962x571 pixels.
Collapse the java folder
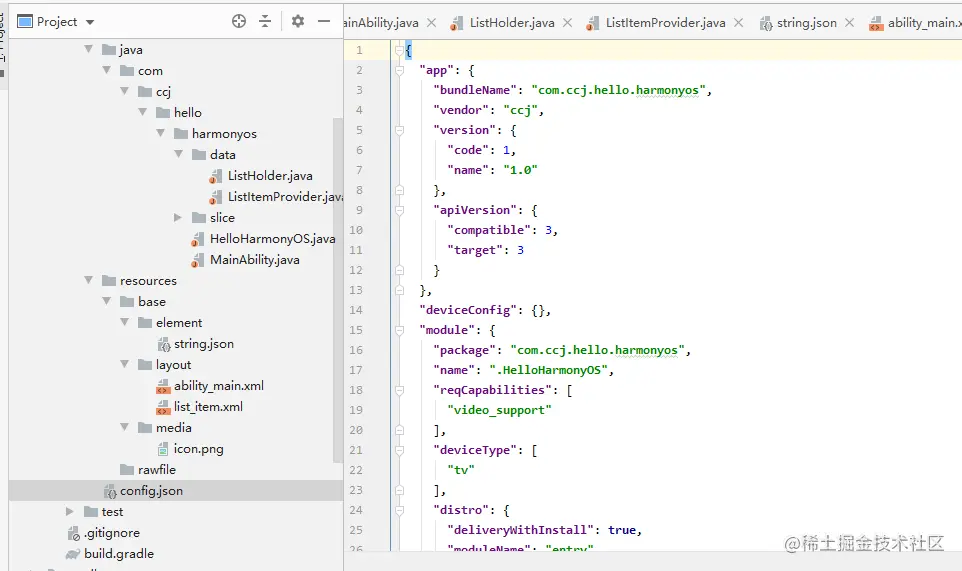(88, 49)
